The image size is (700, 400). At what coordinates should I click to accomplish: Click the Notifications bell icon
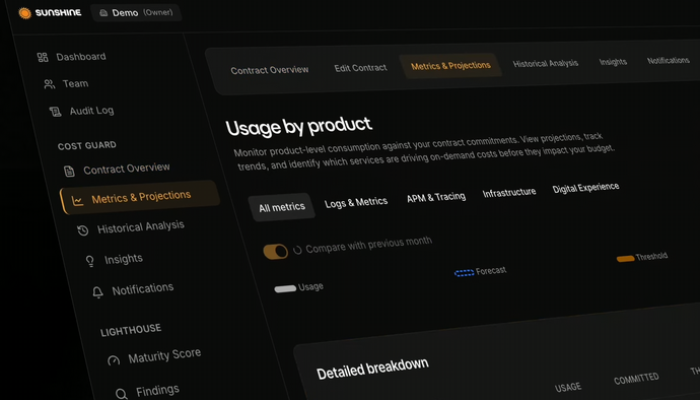[98, 292]
